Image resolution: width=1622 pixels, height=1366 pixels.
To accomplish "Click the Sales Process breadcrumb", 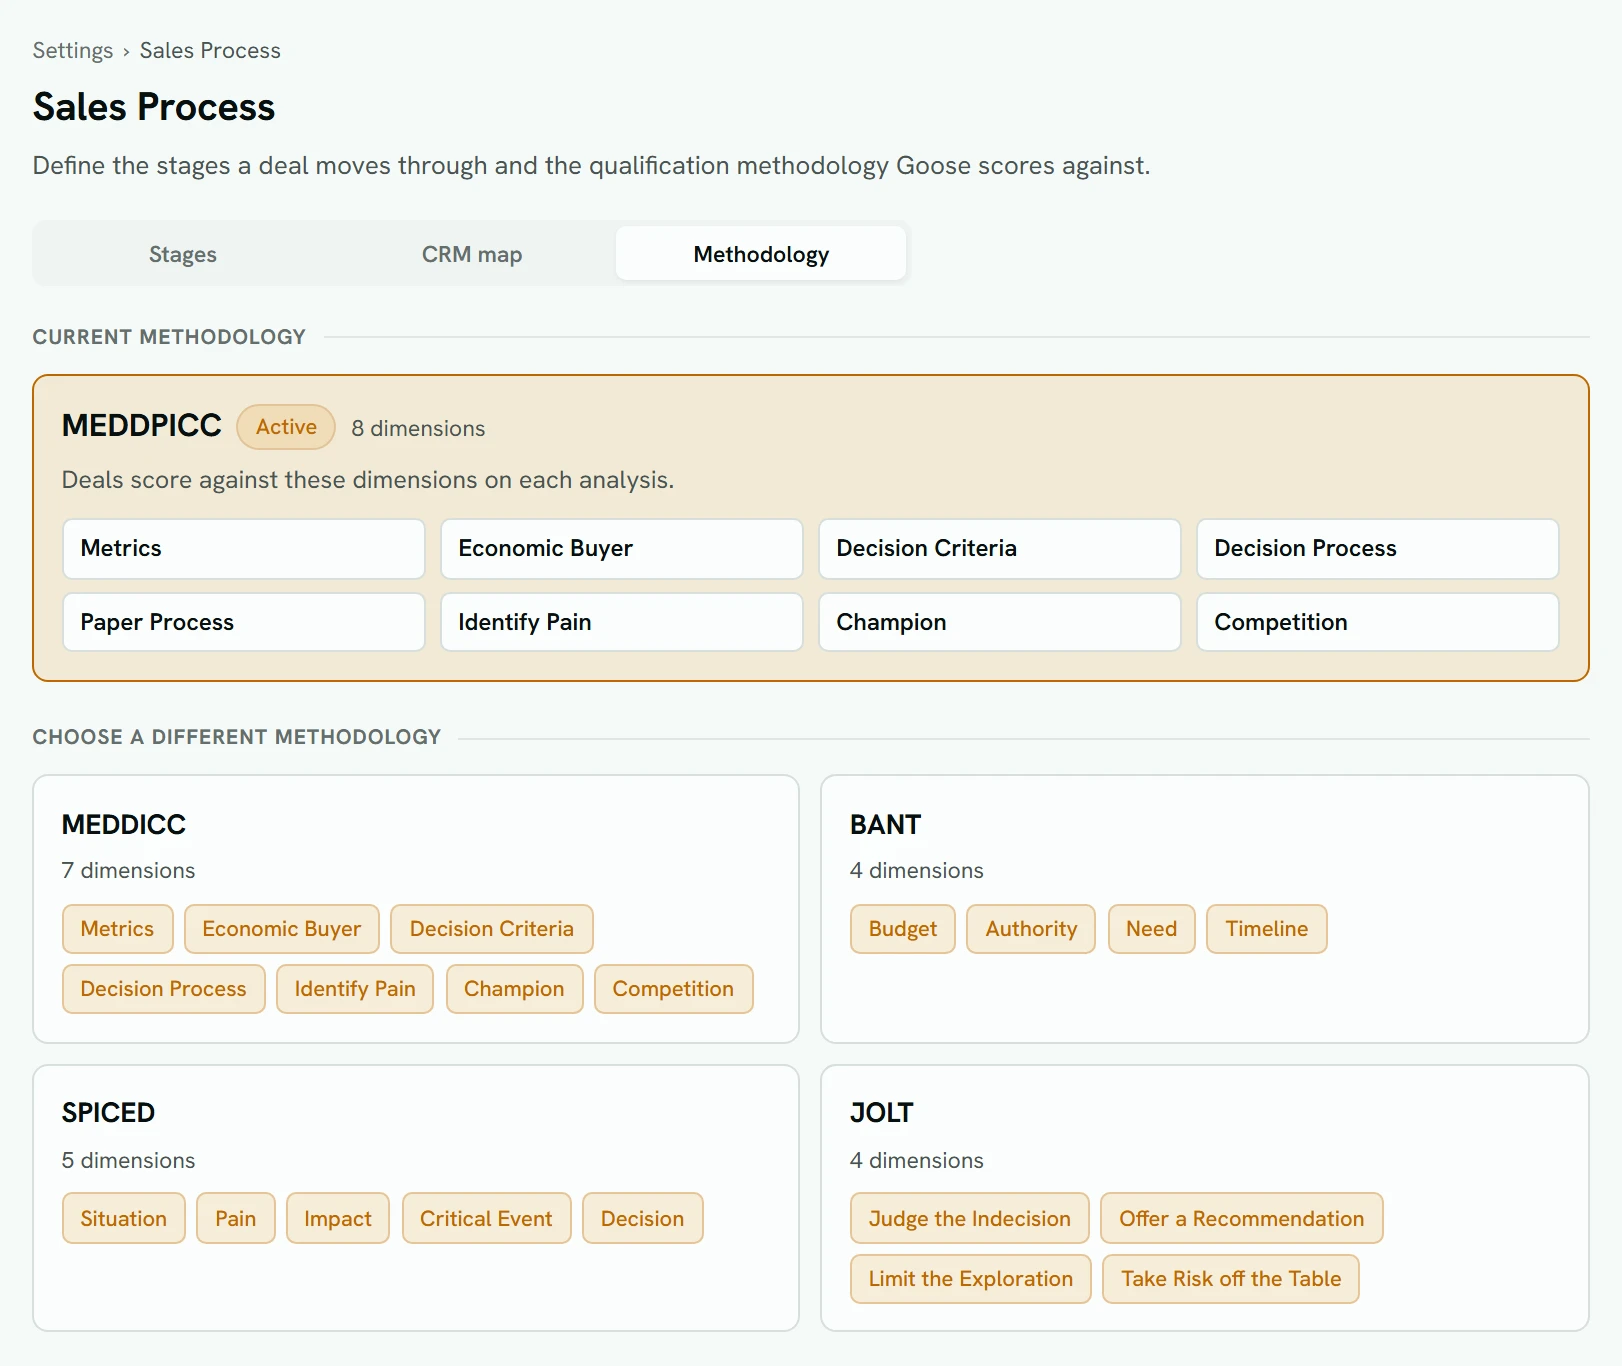I will pos(210,50).
